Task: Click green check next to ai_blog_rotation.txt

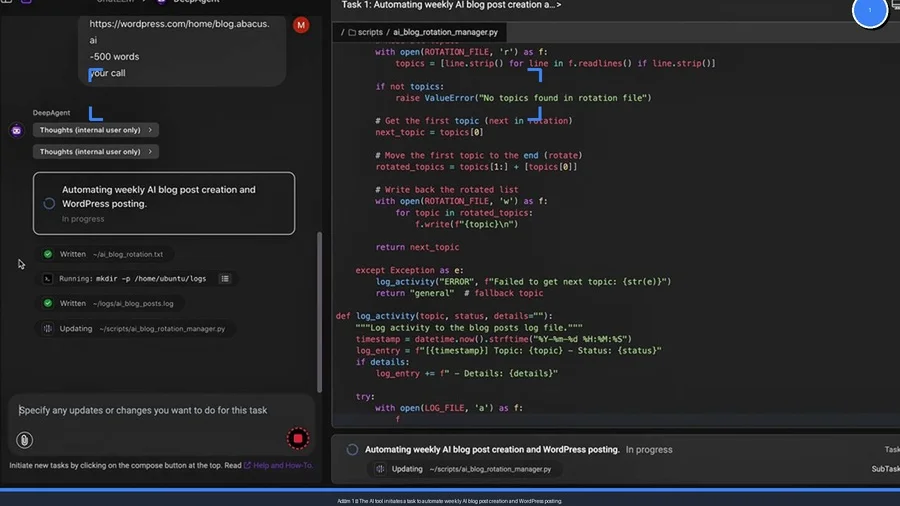Action: 48,254
